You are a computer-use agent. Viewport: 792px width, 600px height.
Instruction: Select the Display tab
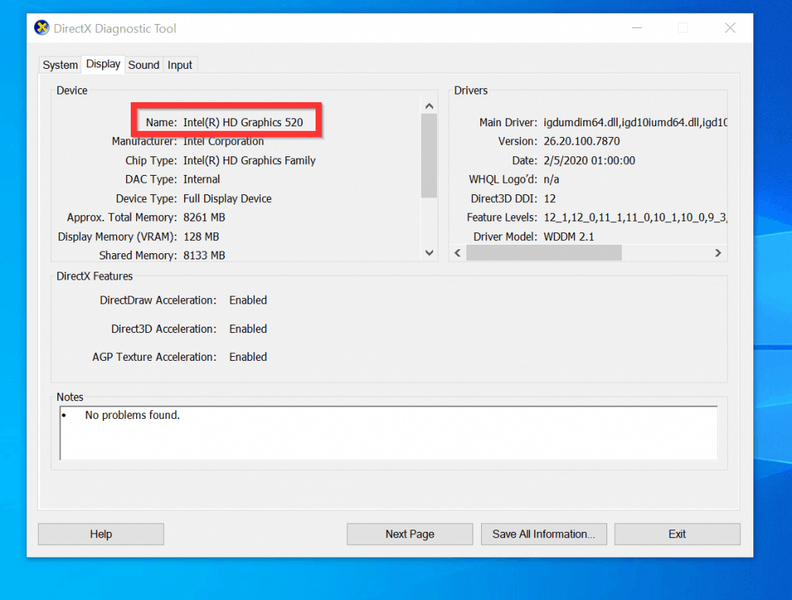click(103, 64)
